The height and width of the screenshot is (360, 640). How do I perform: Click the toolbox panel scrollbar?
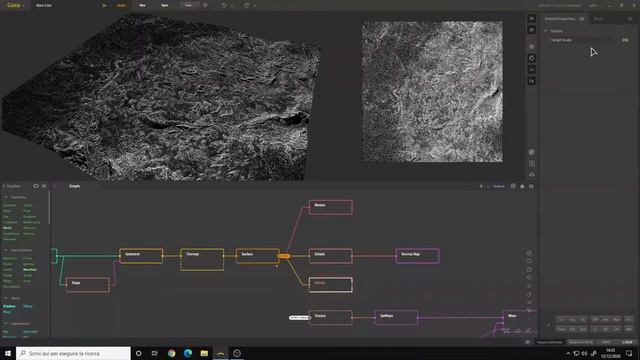49,208
